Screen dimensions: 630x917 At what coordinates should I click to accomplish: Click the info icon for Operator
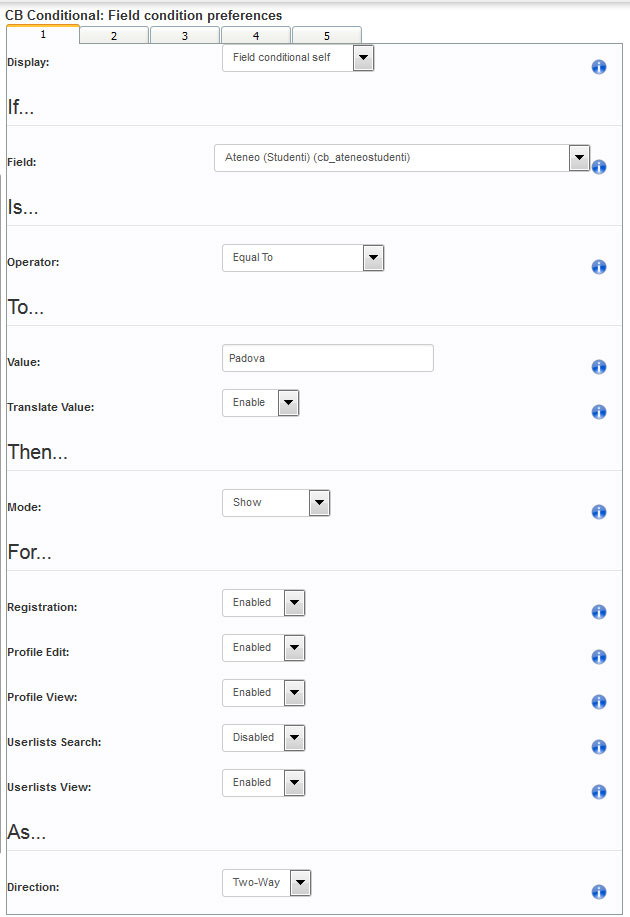598,267
